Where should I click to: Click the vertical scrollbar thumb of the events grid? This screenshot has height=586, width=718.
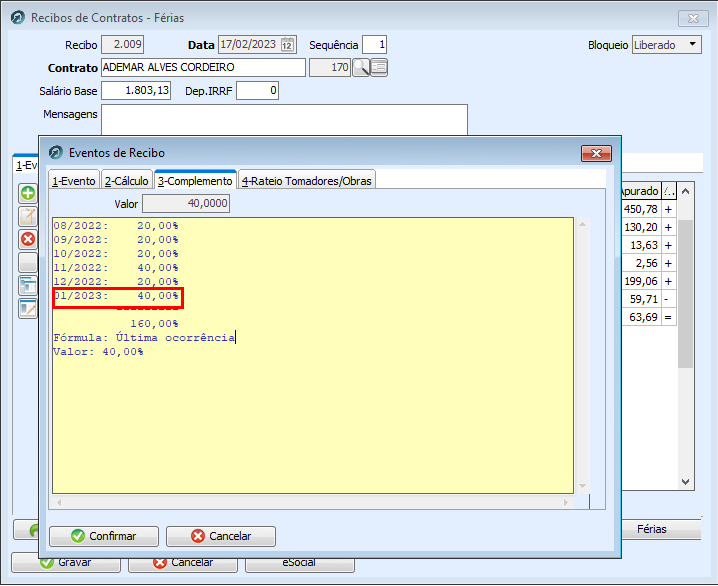click(685, 293)
